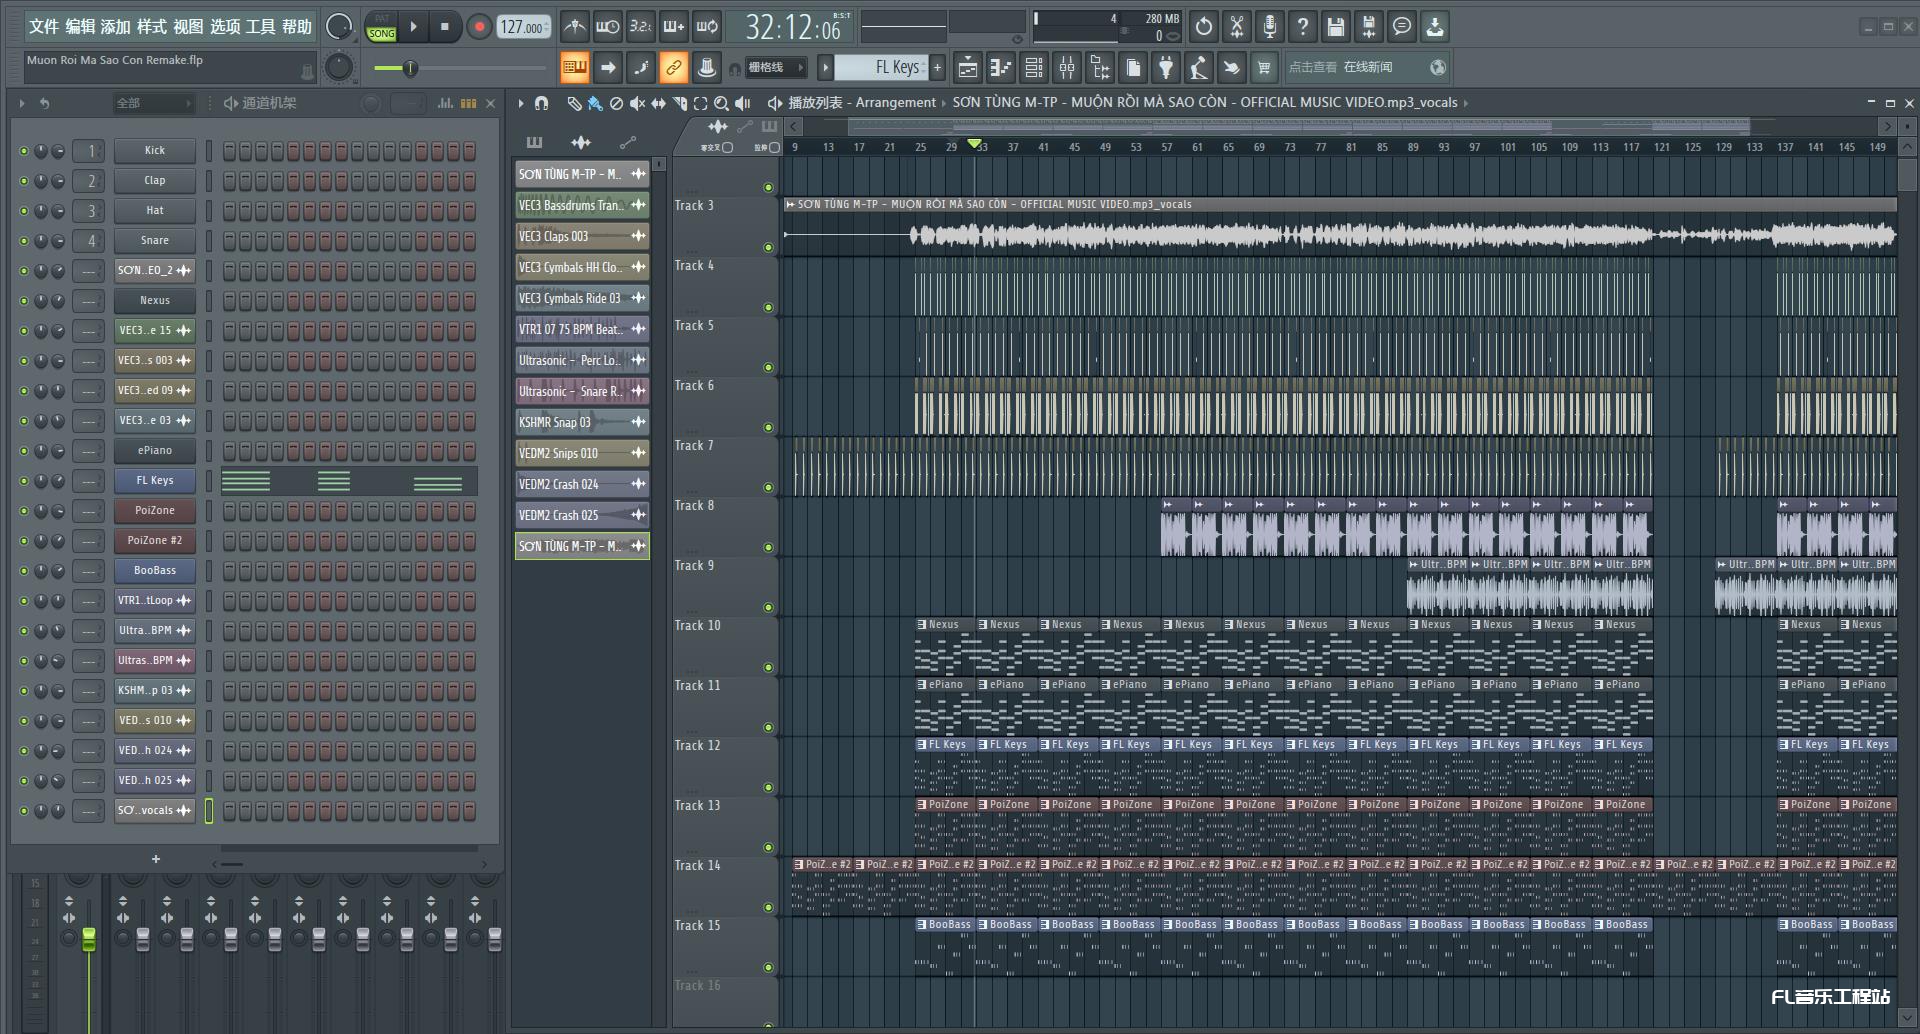This screenshot has width=1920, height=1034.
Task: Toggle typing keyboard to piano button
Action: tap(574, 67)
